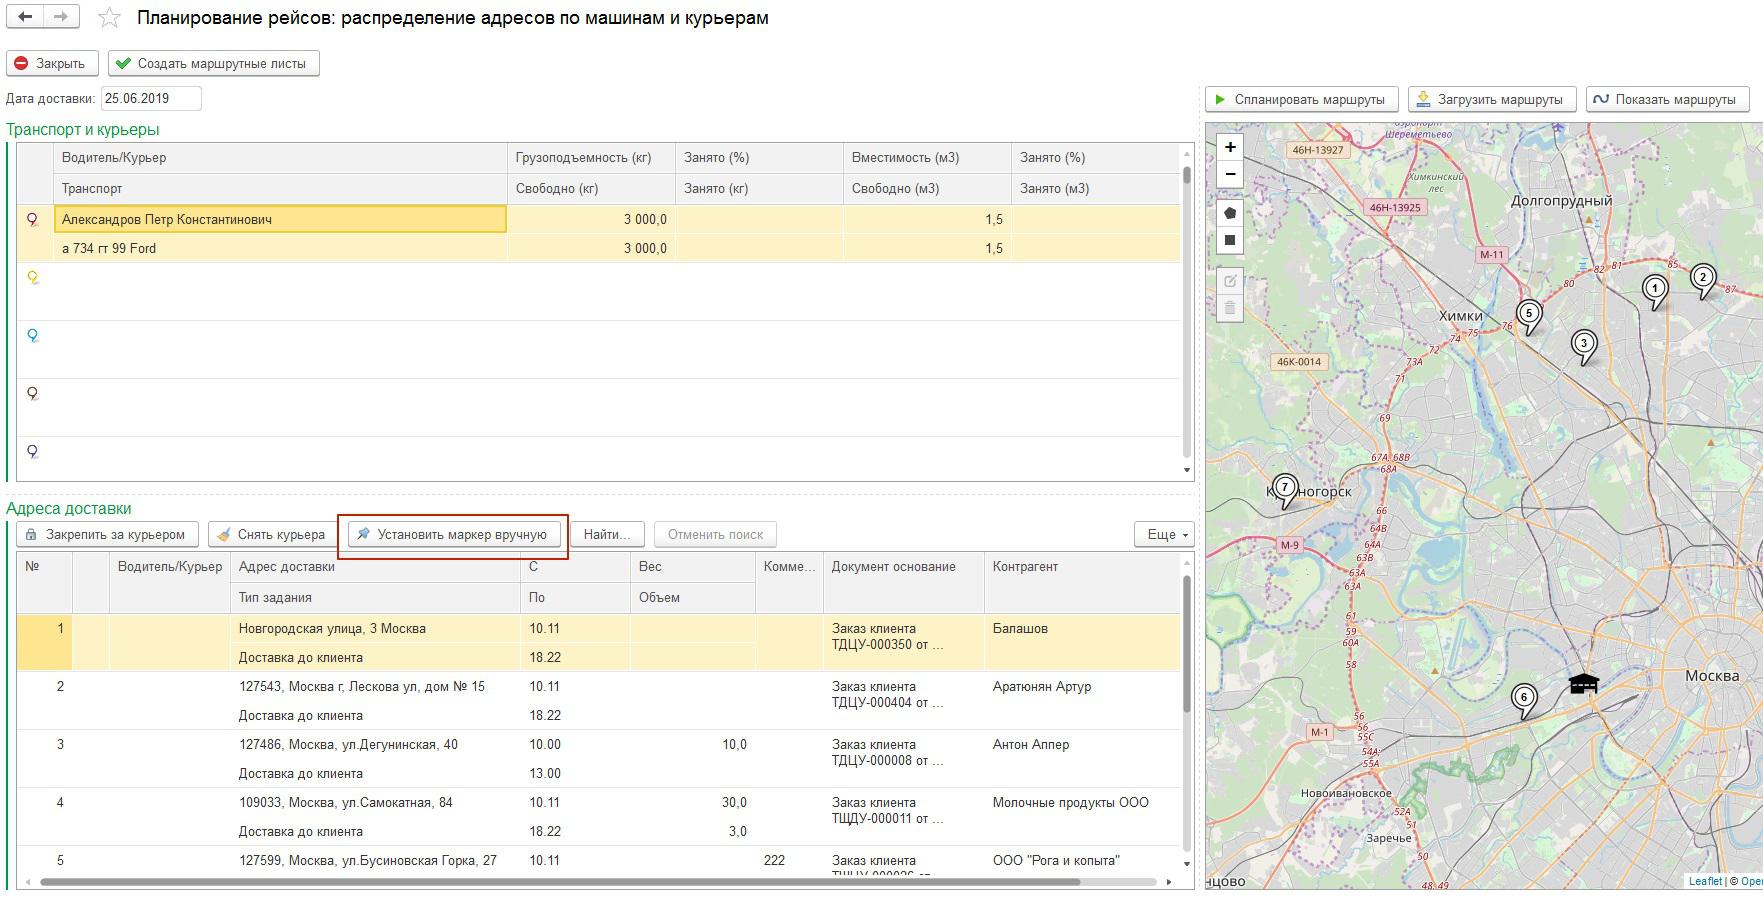This screenshot has width=1763, height=897.
Task: Click the light-blue courier marker icon
Action: [x=33, y=336]
